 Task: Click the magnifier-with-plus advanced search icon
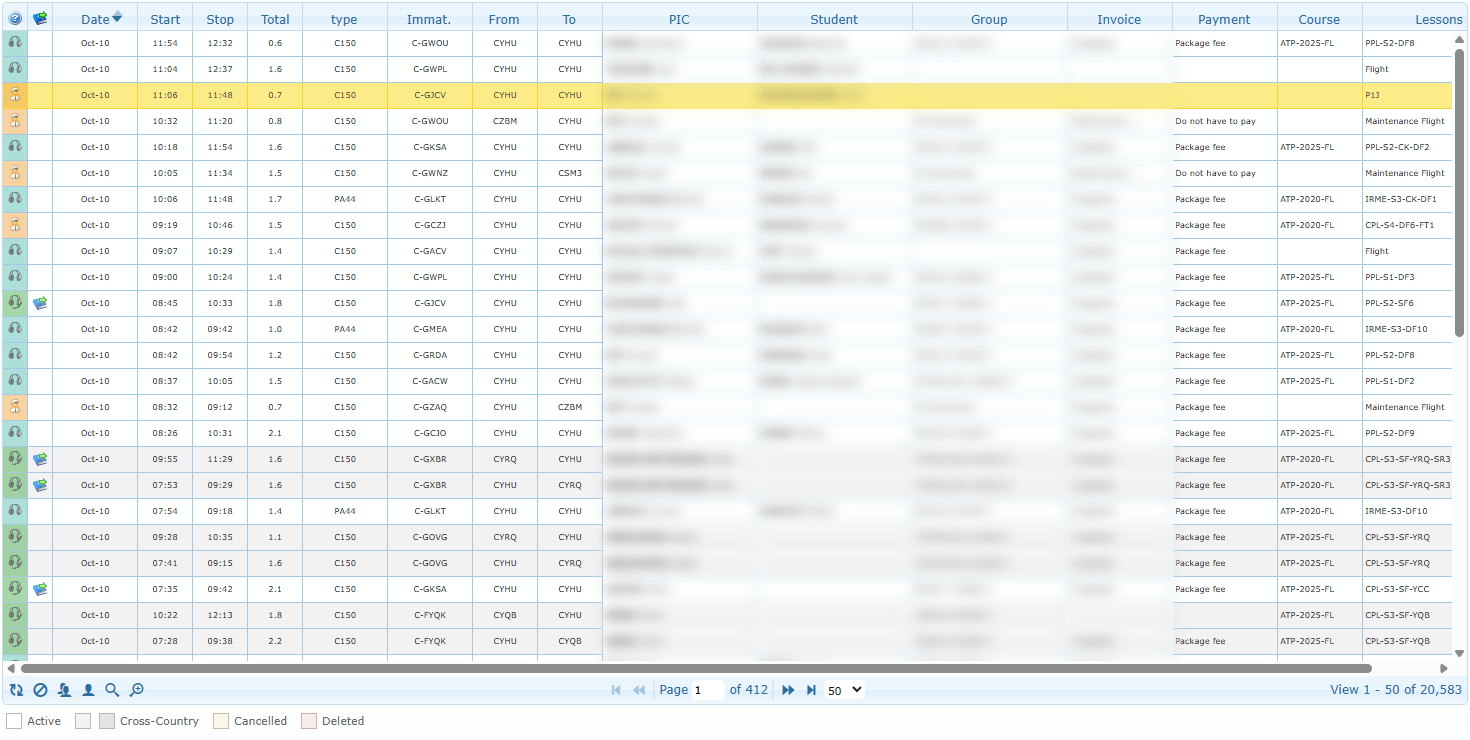click(137, 690)
